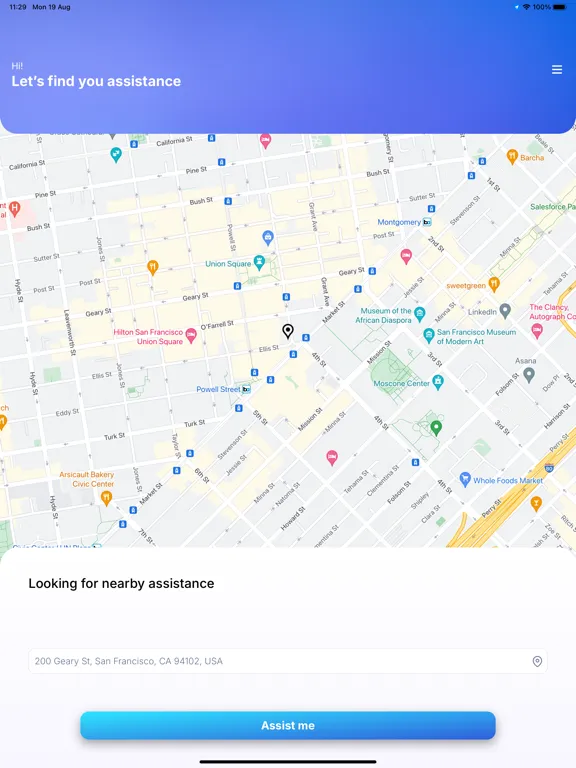This screenshot has height=768, width=576.
Task: Tap the blue shopping bag pin above Union Square
Action: click(267, 238)
